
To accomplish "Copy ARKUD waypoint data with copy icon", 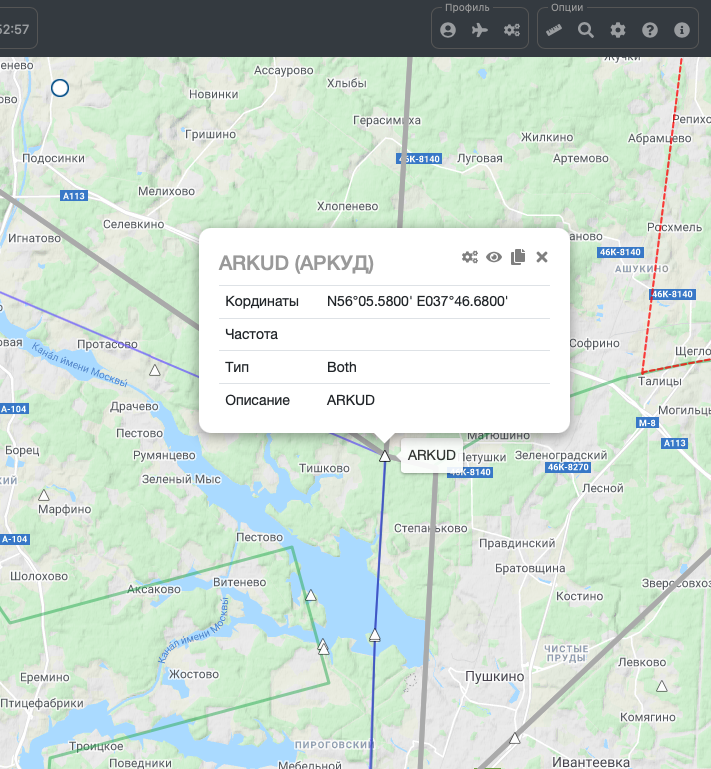I will coord(518,257).
